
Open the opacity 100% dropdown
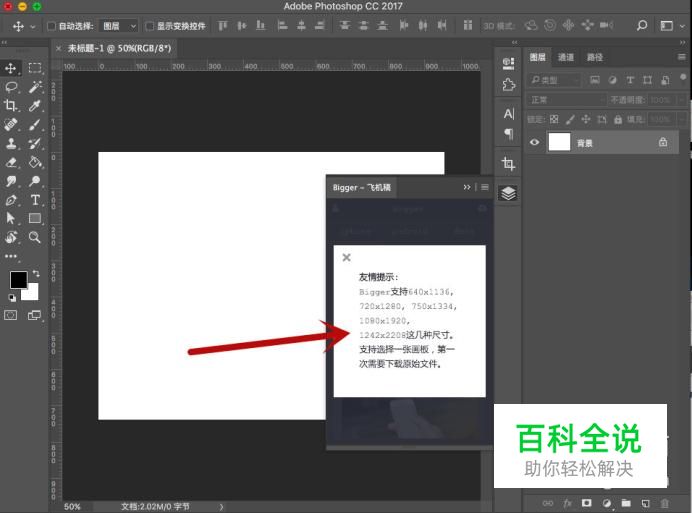pos(682,100)
